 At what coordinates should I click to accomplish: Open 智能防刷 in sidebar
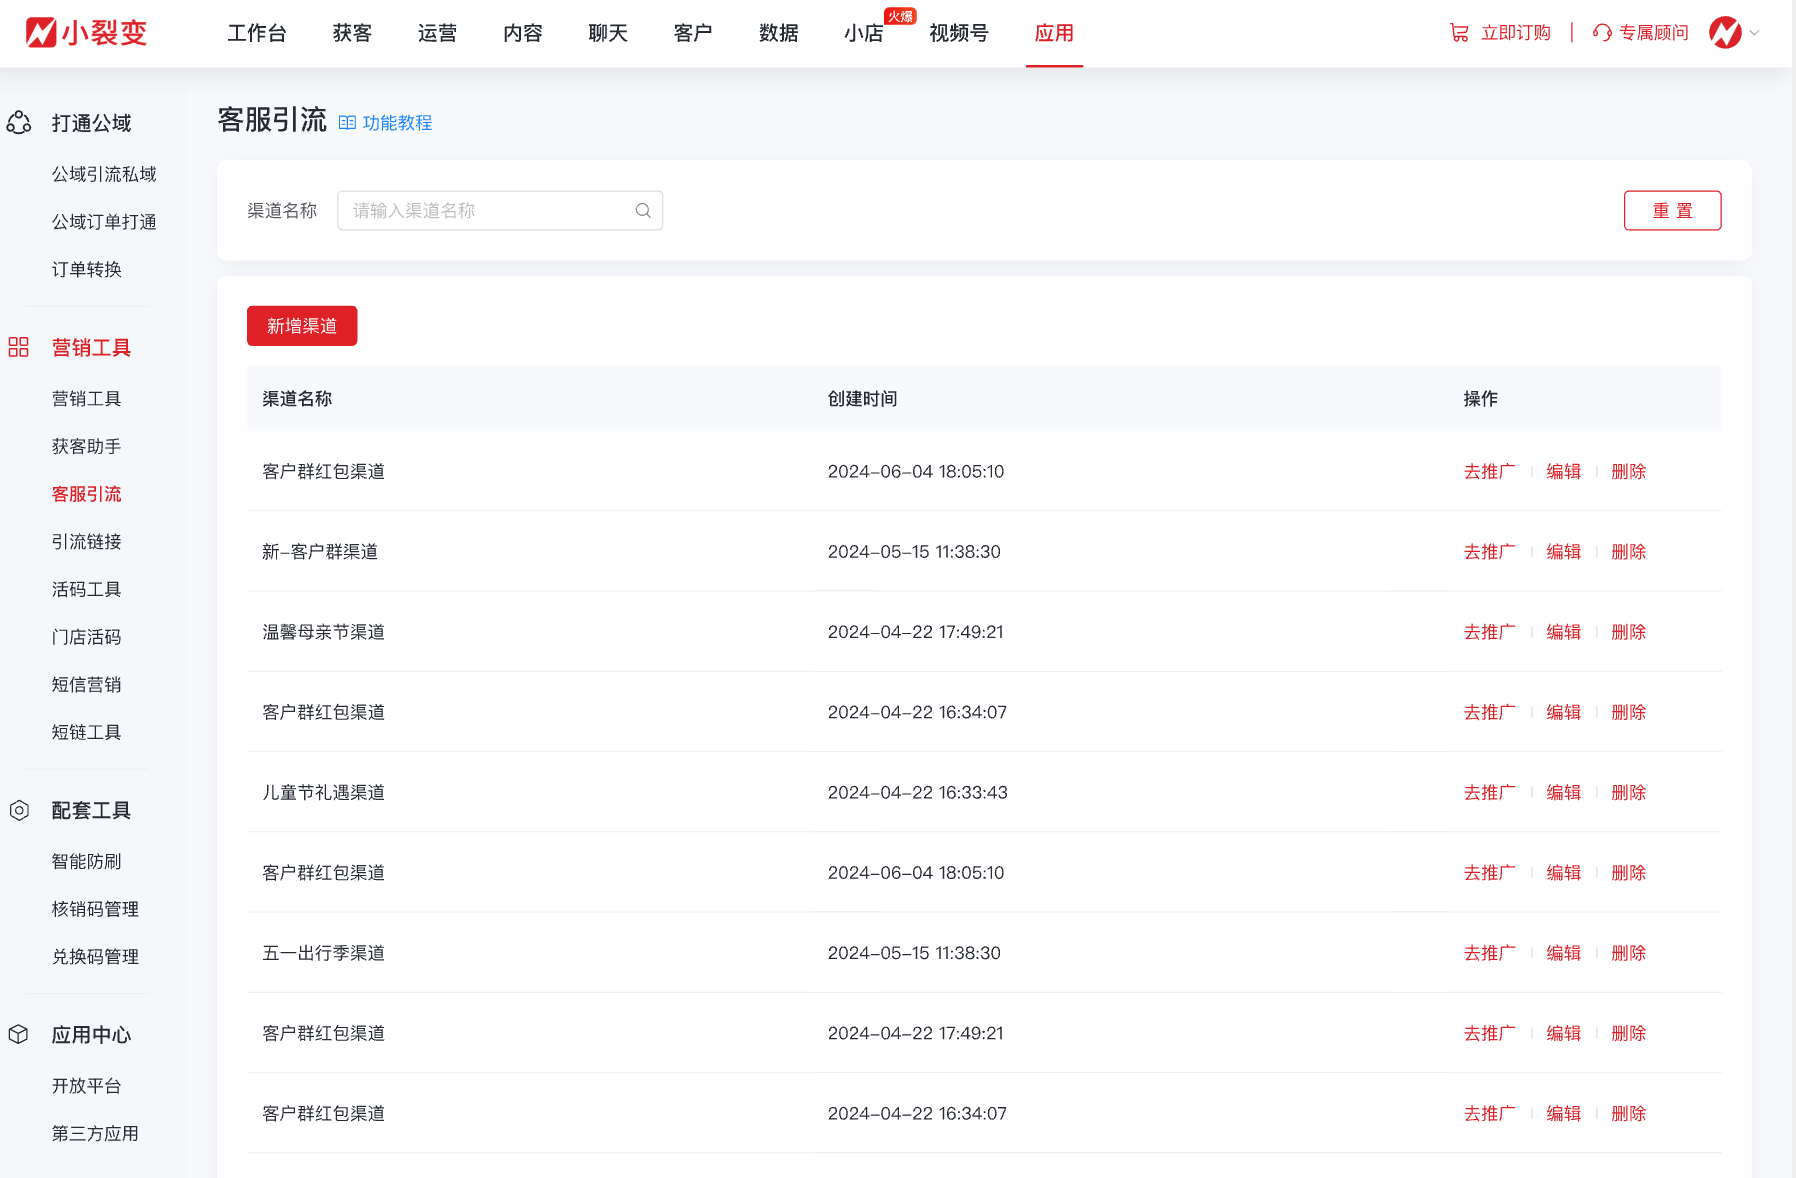[x=87, y=861]
